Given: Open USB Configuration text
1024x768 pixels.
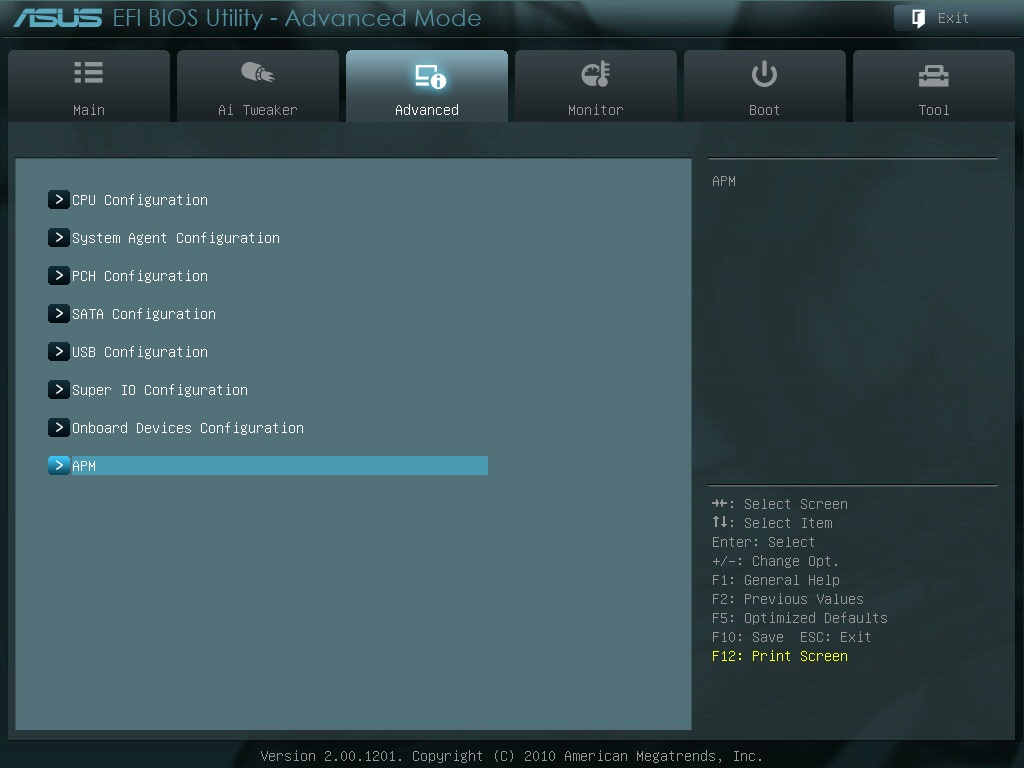Looking at the screenshot, I should (x=140, y=351).
